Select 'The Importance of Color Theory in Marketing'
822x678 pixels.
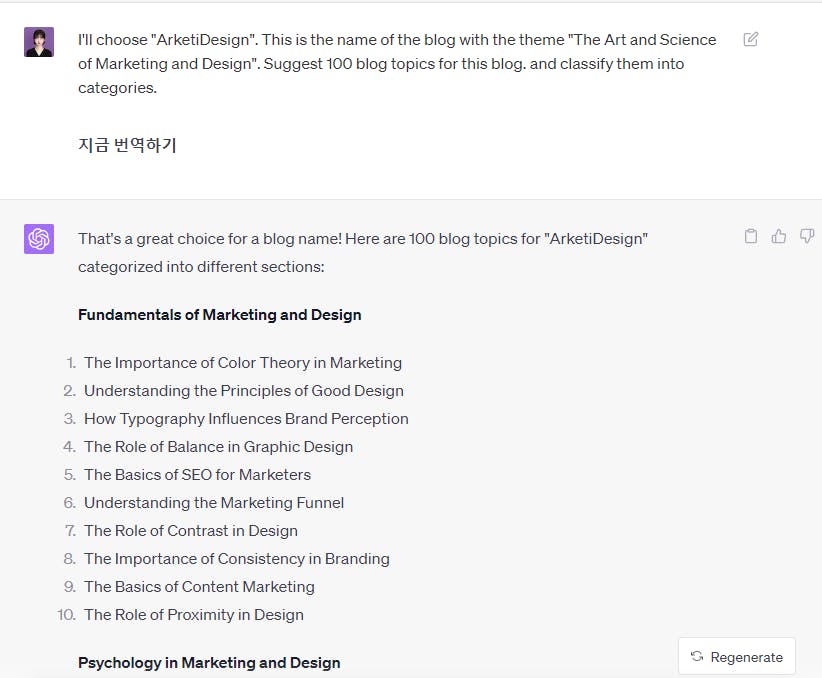point(243,363)
